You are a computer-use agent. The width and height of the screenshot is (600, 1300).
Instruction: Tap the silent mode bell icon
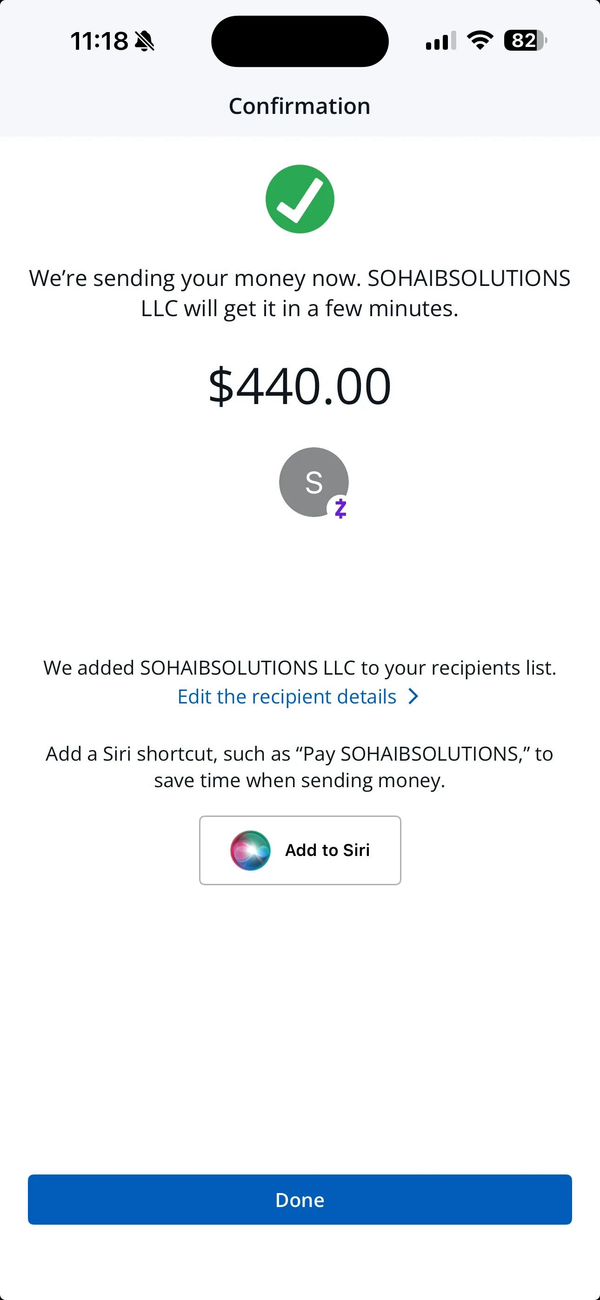click(x=146, y=41)
